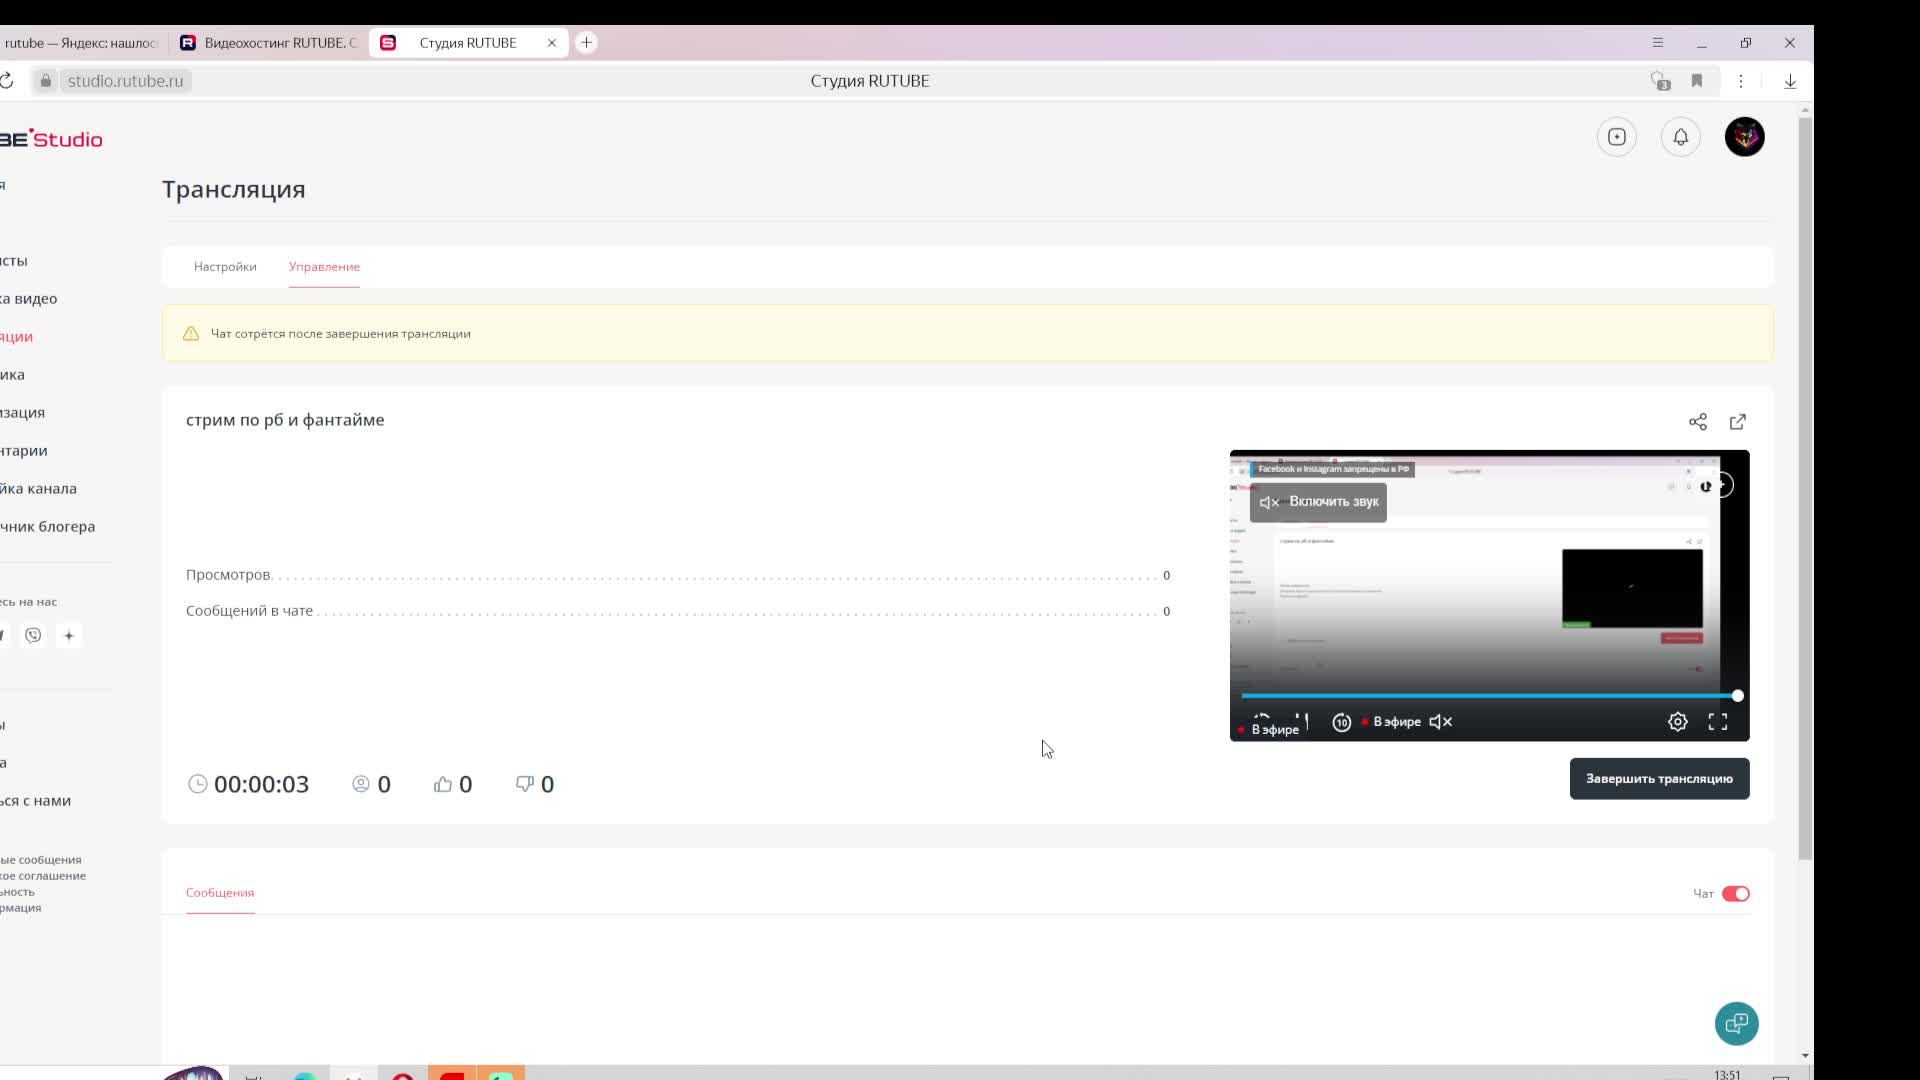Open the видео sidebar item

click(x=29, y=299)
